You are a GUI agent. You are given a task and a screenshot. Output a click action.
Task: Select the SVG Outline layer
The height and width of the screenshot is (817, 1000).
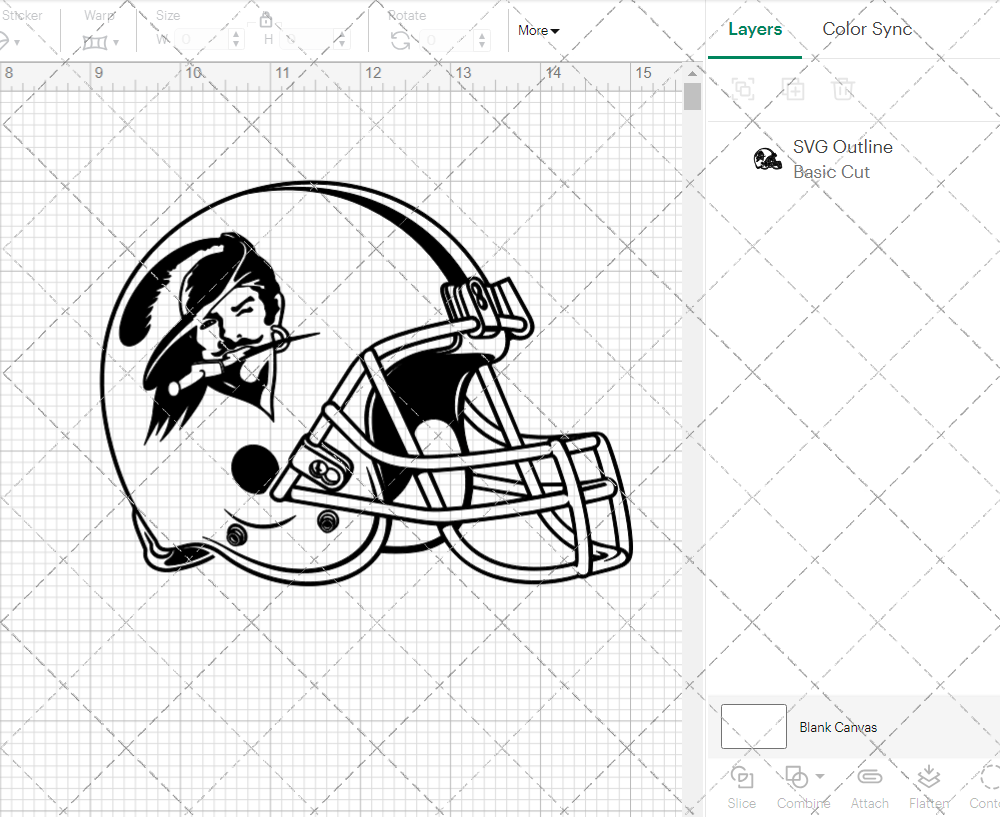842,159
